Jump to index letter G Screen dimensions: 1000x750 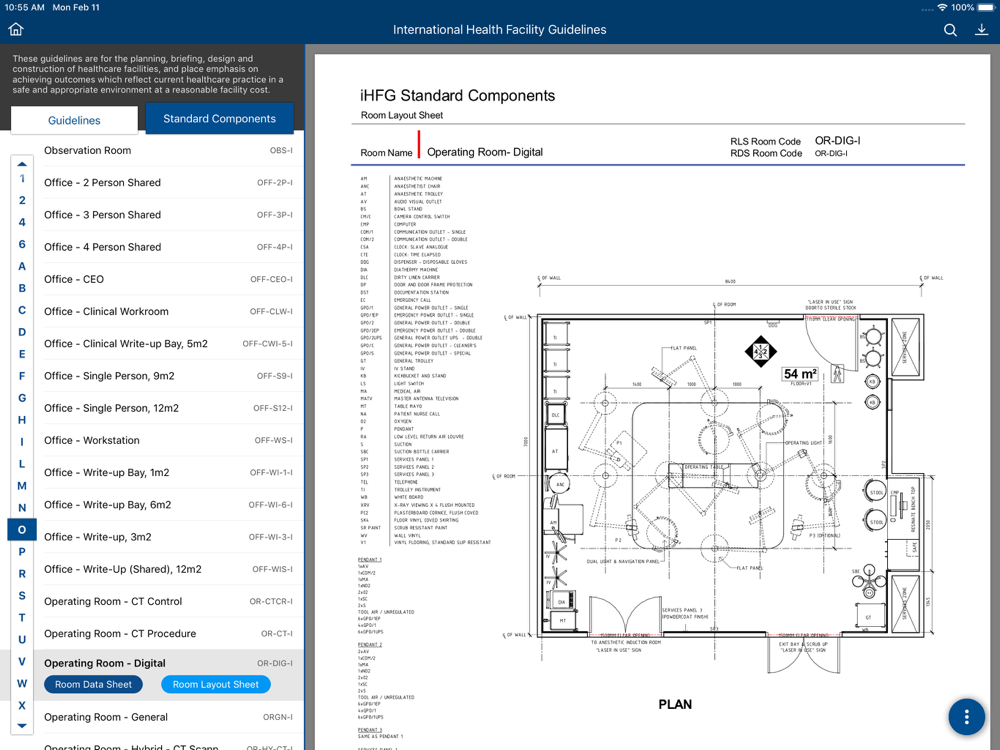22,398
